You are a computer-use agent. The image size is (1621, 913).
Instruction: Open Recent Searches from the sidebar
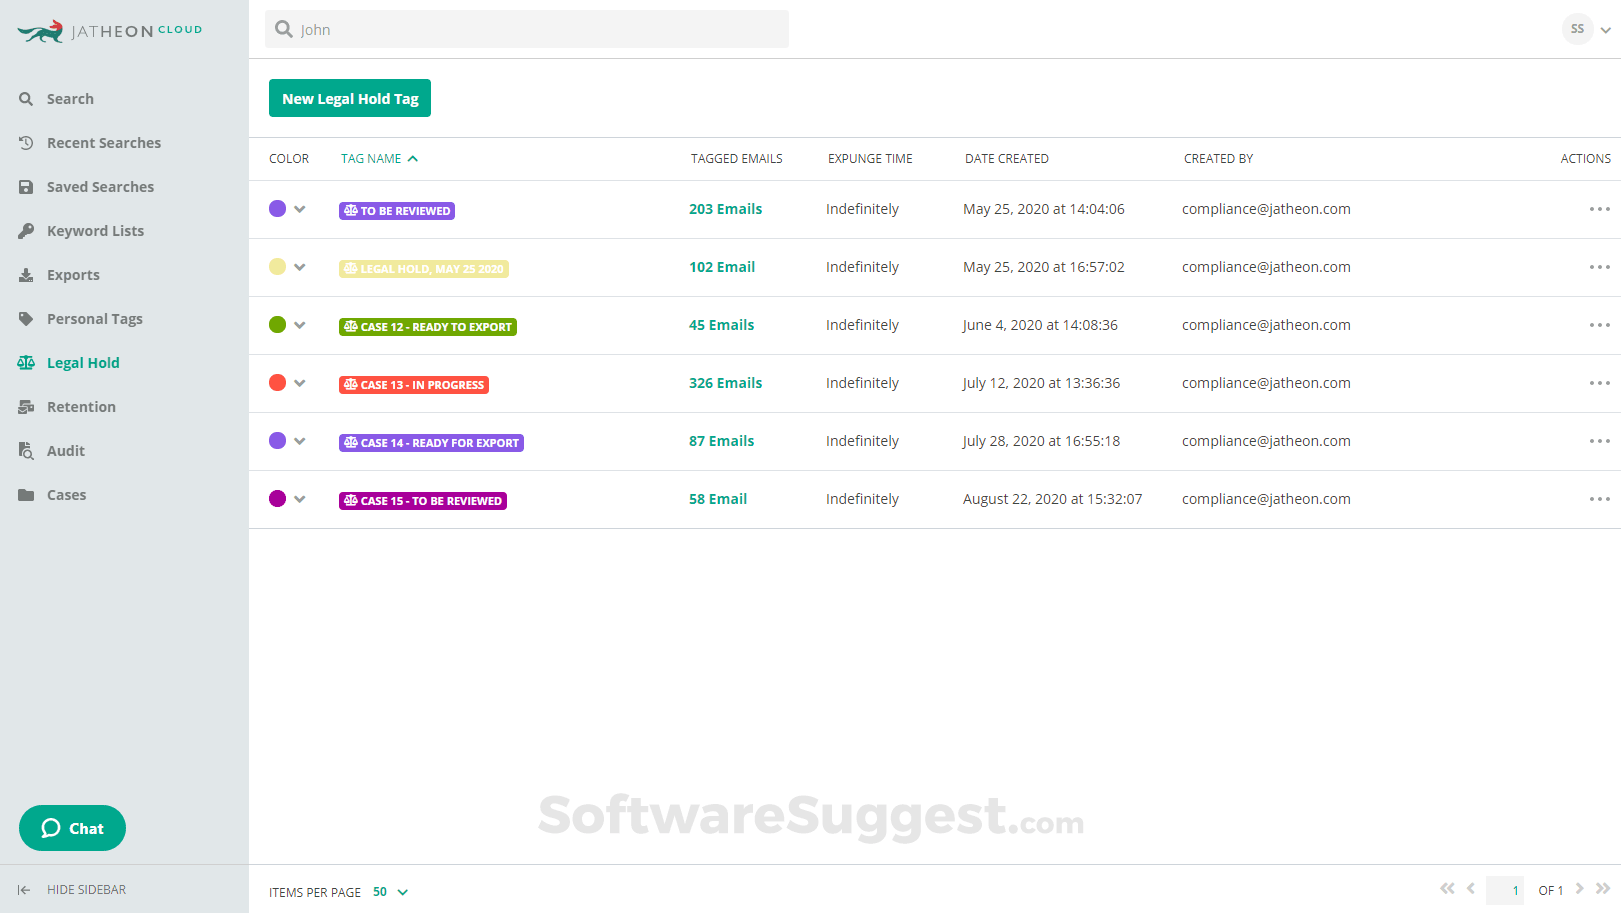103,142
